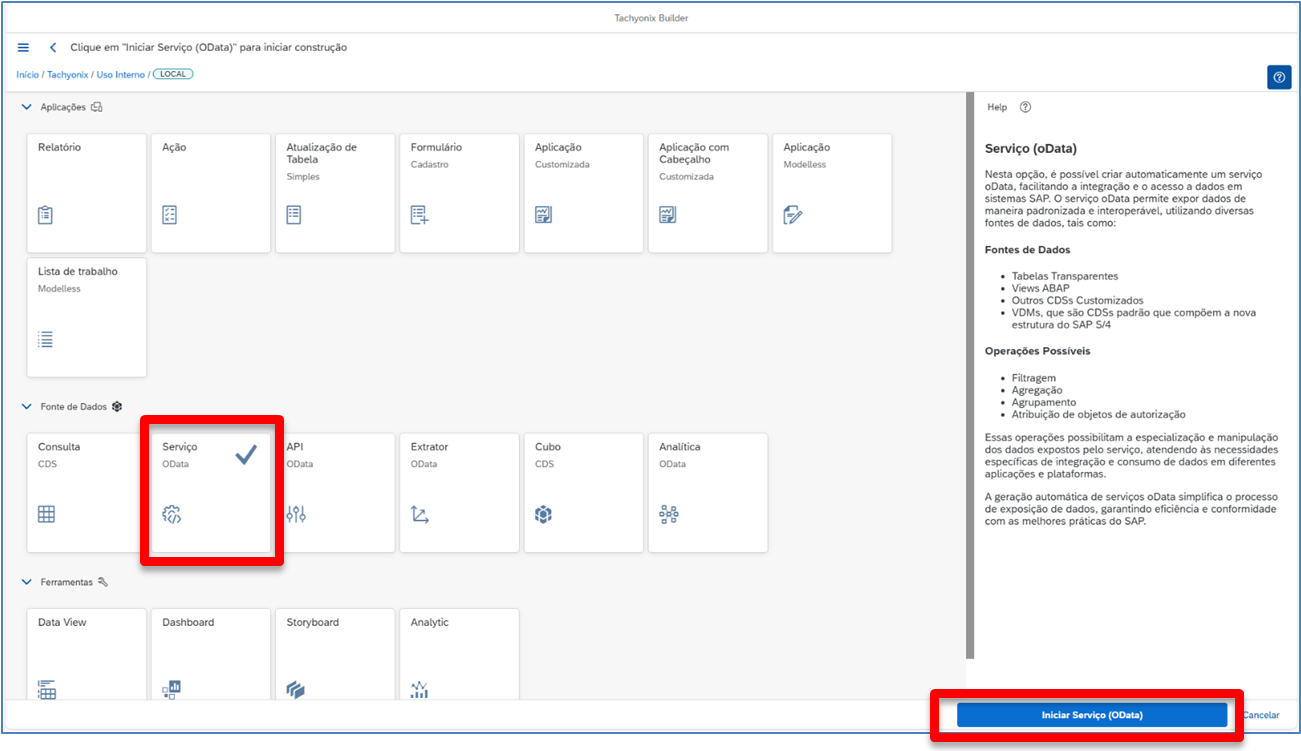Click the 'Operações Possíveis' help subheading

[1037, 352]
